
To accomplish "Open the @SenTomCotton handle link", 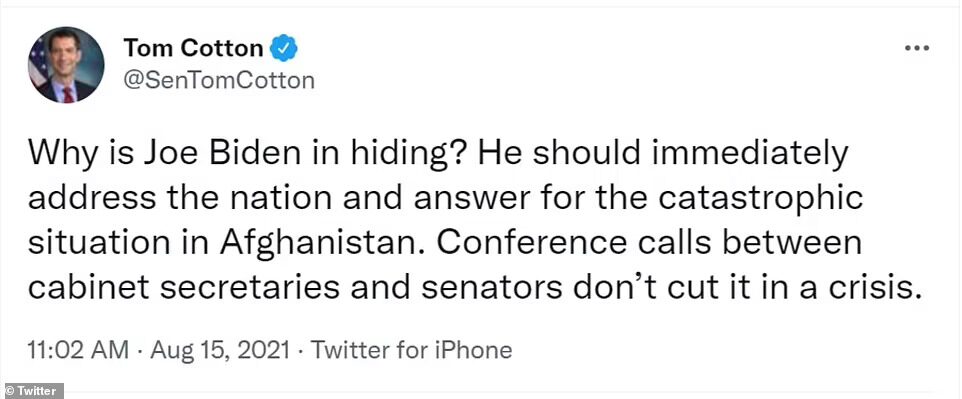I will 219,80.
